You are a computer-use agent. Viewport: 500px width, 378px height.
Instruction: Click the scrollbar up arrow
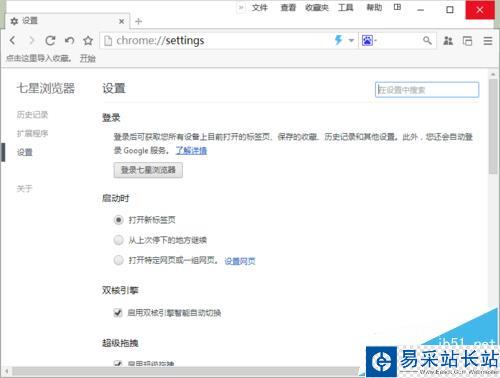point(493,73)
